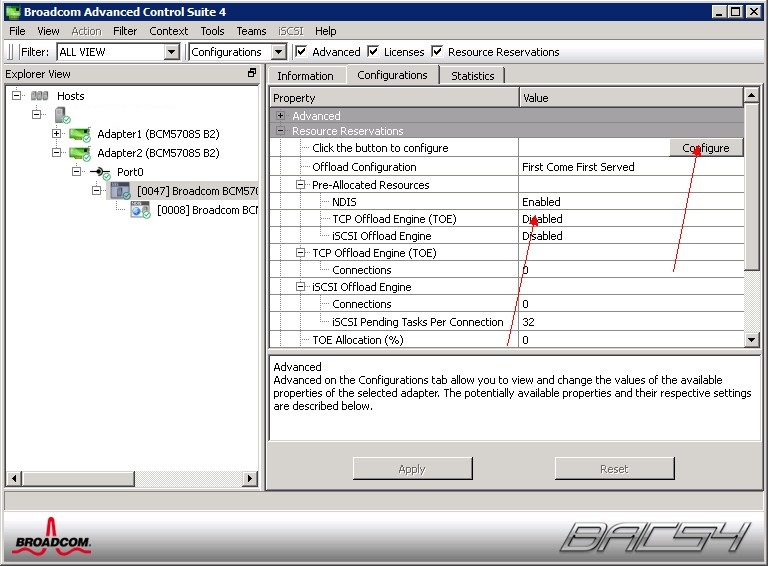Click the TOE Allocation (%) value field
This screenshot has height=566, width=768.
[630, 340]
